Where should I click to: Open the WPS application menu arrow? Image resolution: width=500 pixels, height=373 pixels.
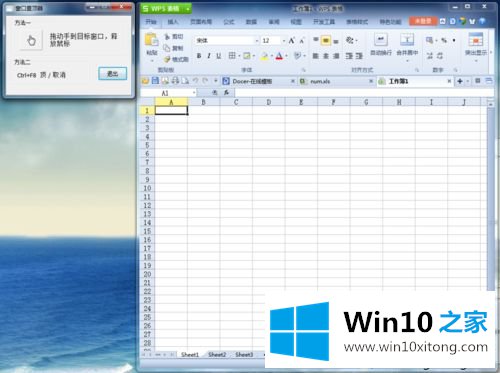[x=188, y=9]
